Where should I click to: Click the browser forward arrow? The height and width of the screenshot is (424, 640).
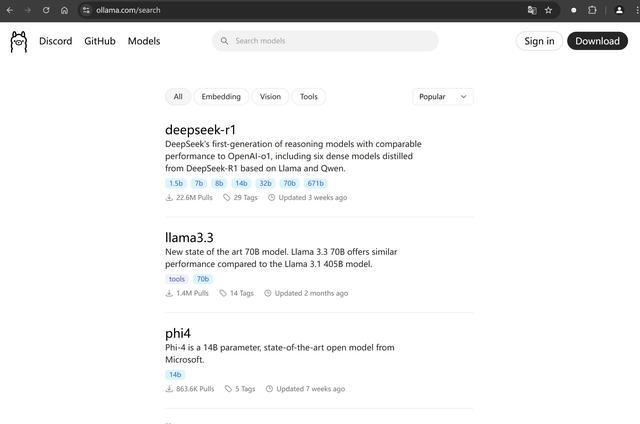[x=28, y=10]
